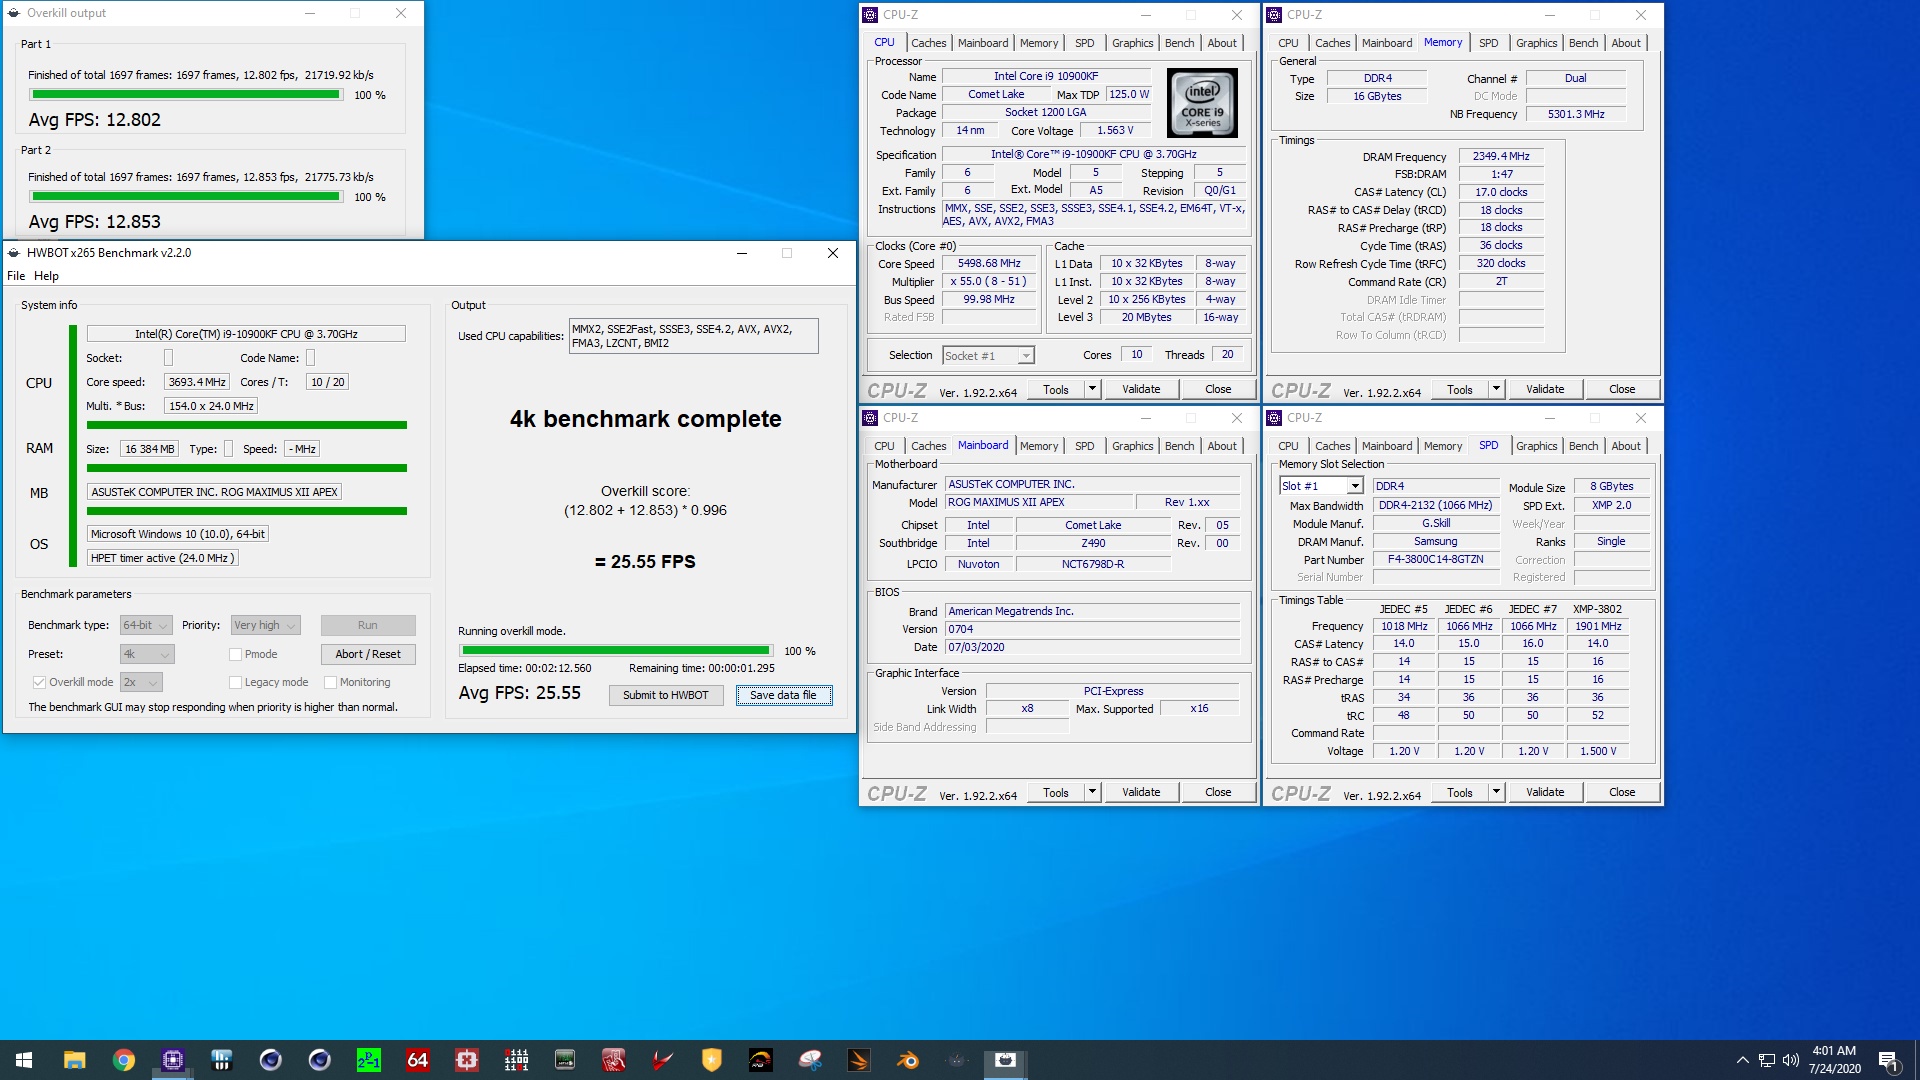Image resolution: width=1920 pixels, height=1080 pixels.
Task: Open the Preset 4k dropdown
Action: click(147, 654)
